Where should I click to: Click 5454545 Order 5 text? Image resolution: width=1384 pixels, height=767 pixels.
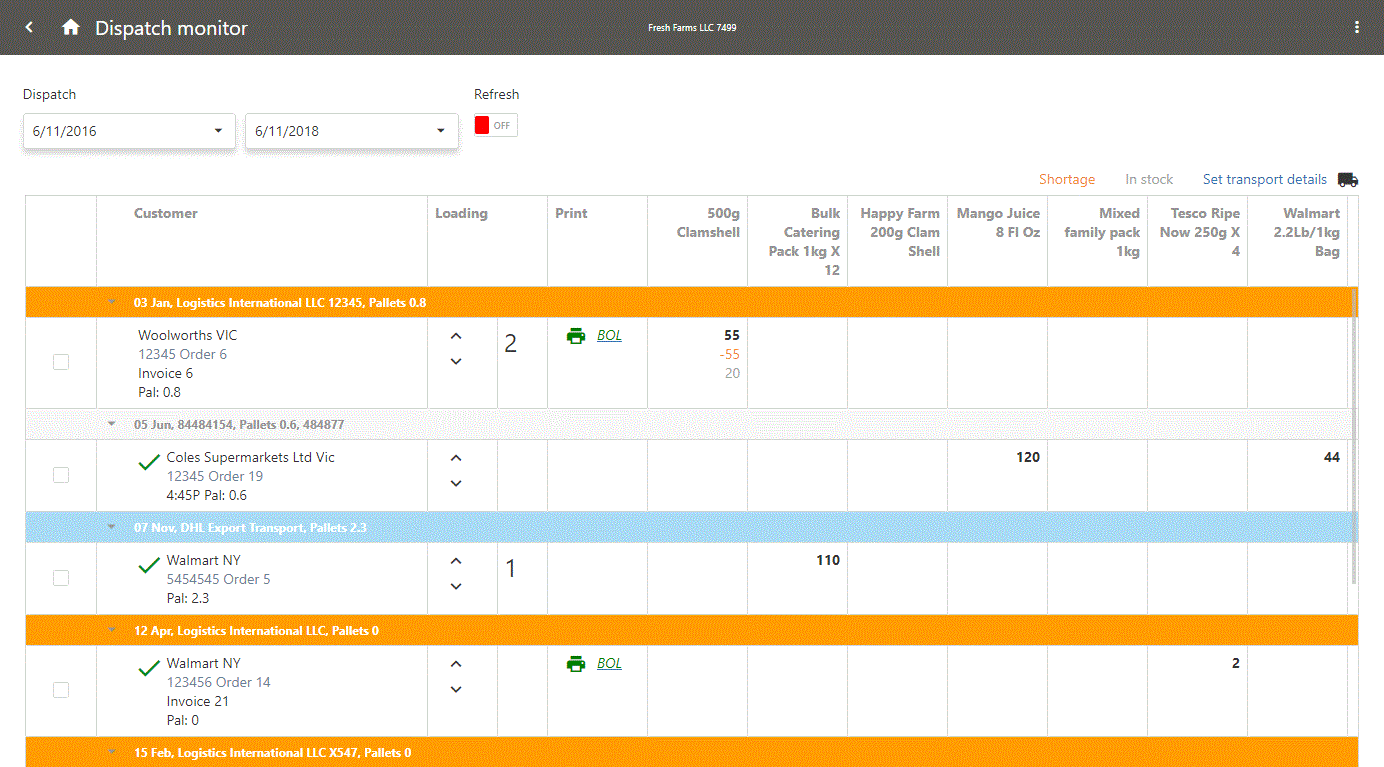pos(218,580)
